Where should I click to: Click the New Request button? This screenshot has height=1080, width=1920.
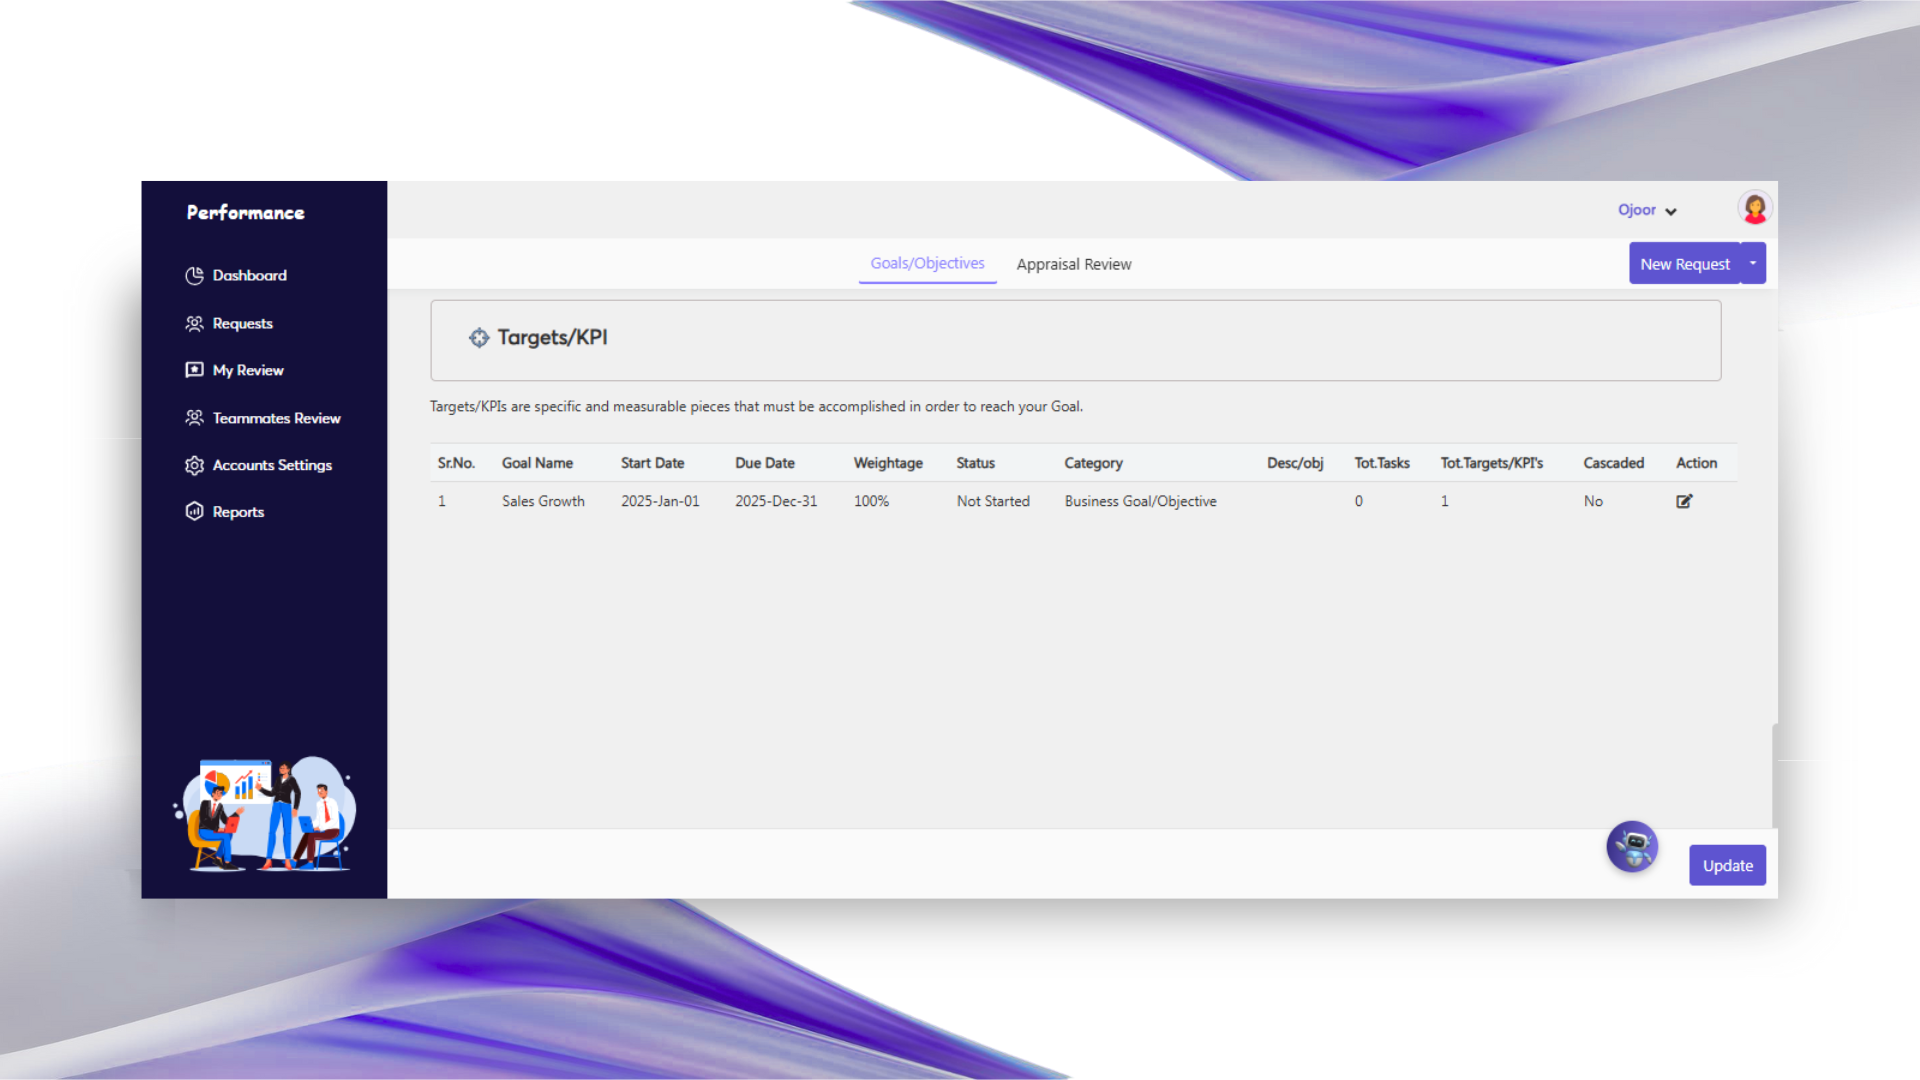pyautogui.click(x=1684, y=264)
